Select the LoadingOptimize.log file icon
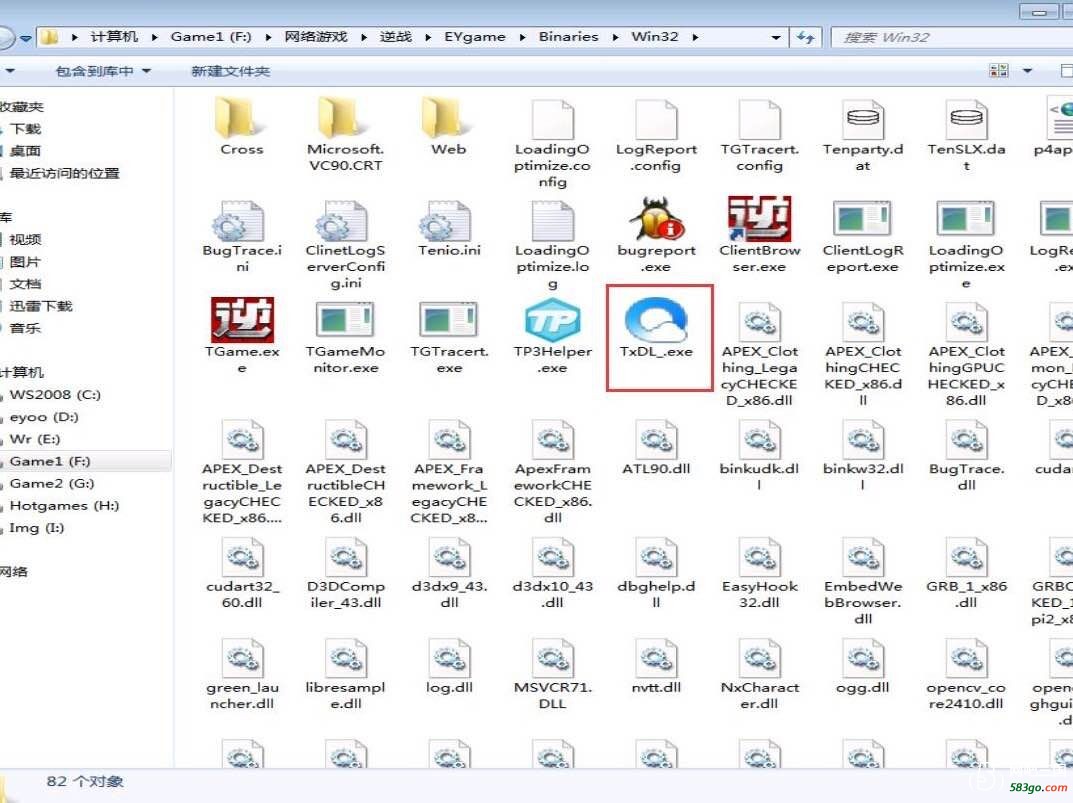Image resolution: width=1073 pixels, height=803 pixels. (552, 221)
